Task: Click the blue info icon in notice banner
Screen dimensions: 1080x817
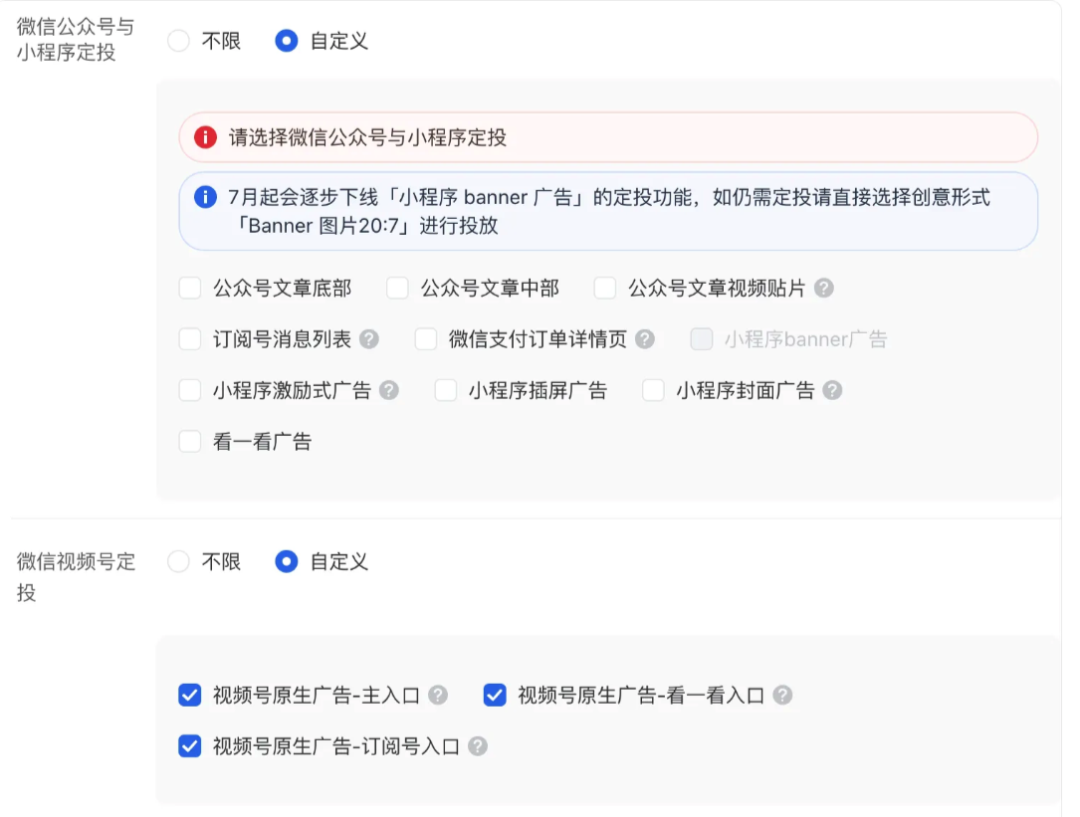Action: coord(205,197)
